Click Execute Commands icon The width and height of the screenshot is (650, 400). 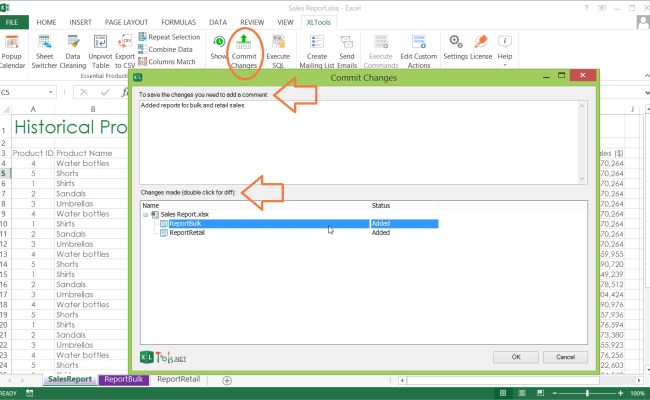(x=381, y=42)
